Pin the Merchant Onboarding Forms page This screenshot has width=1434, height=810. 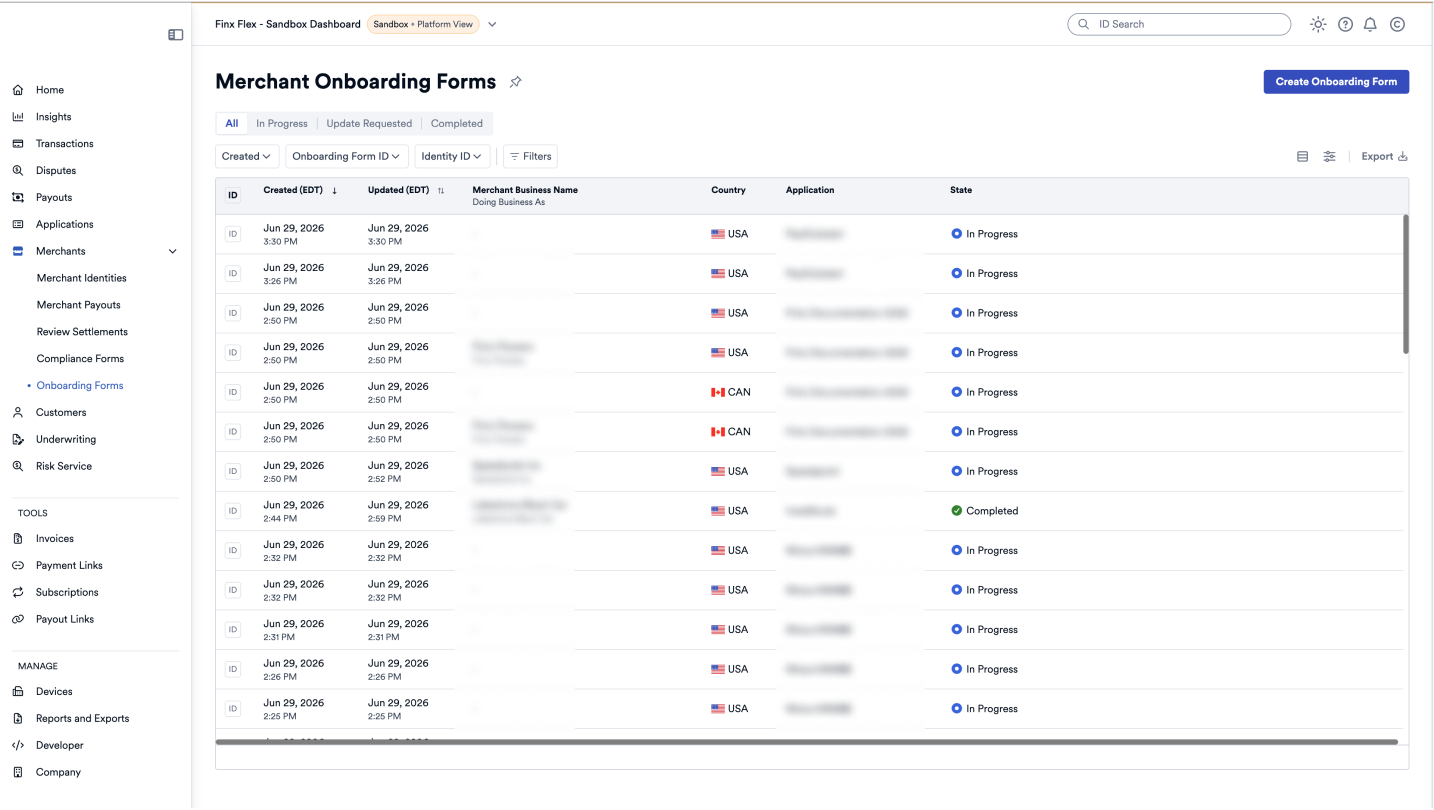click(516, 82)
